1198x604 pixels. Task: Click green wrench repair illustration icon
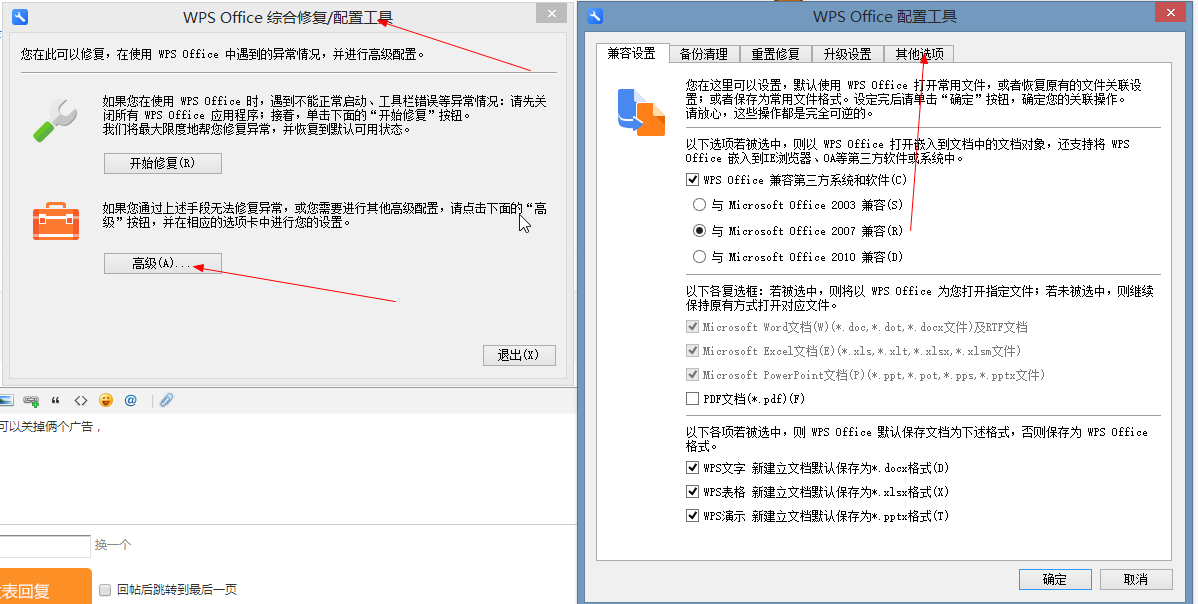[54, 119]
